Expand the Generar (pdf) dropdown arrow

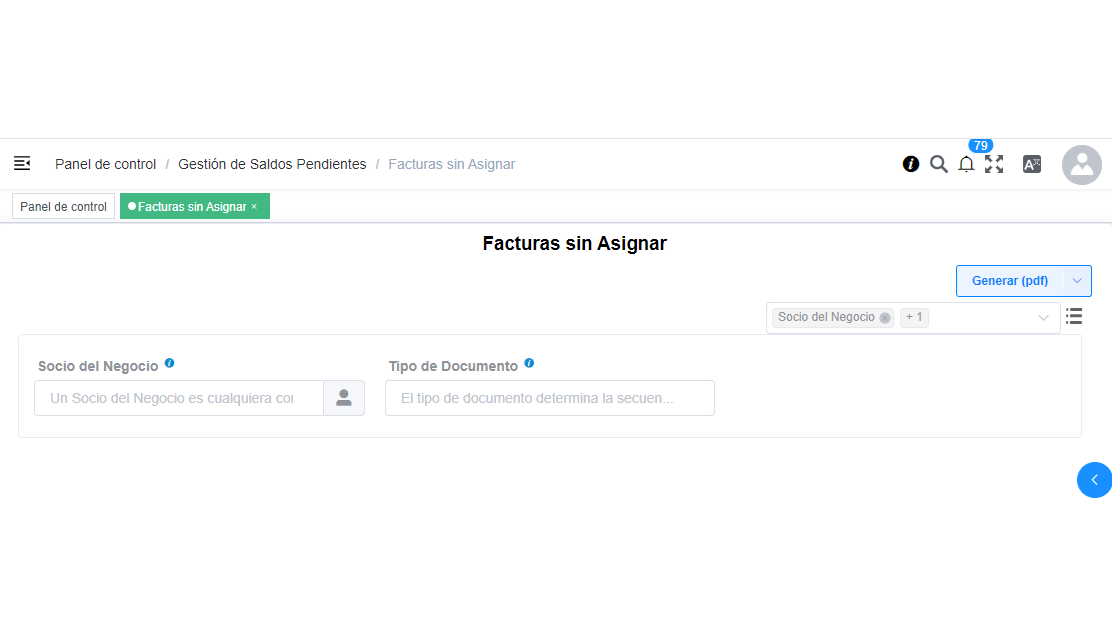point(1077,280)
